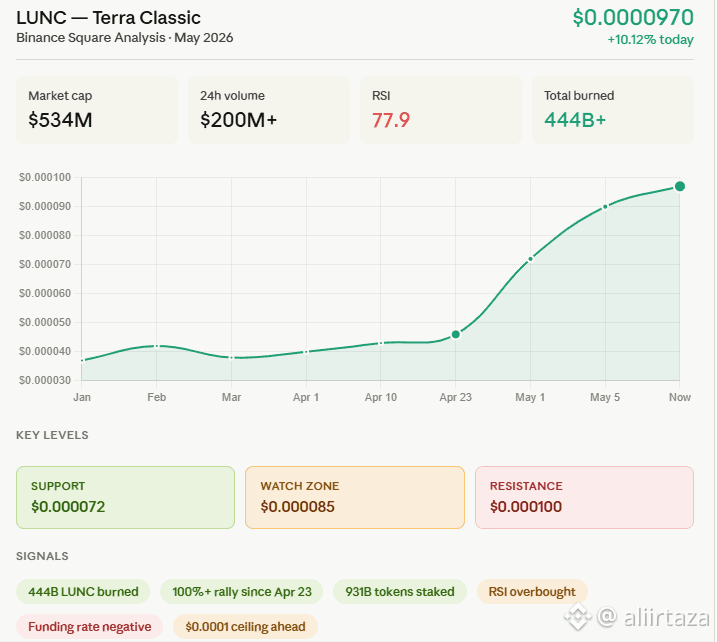
Task: Click the $0.000030 y-axis label
Action: point(45,380)
